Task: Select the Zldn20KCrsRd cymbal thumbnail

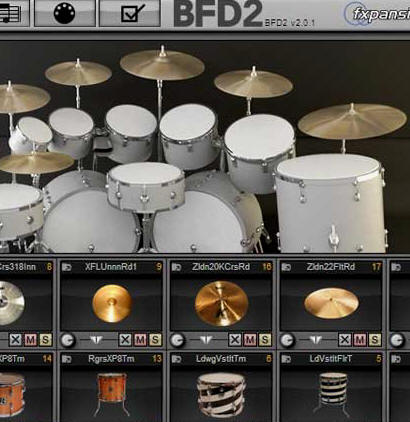Action: click(x=221, y=304)
